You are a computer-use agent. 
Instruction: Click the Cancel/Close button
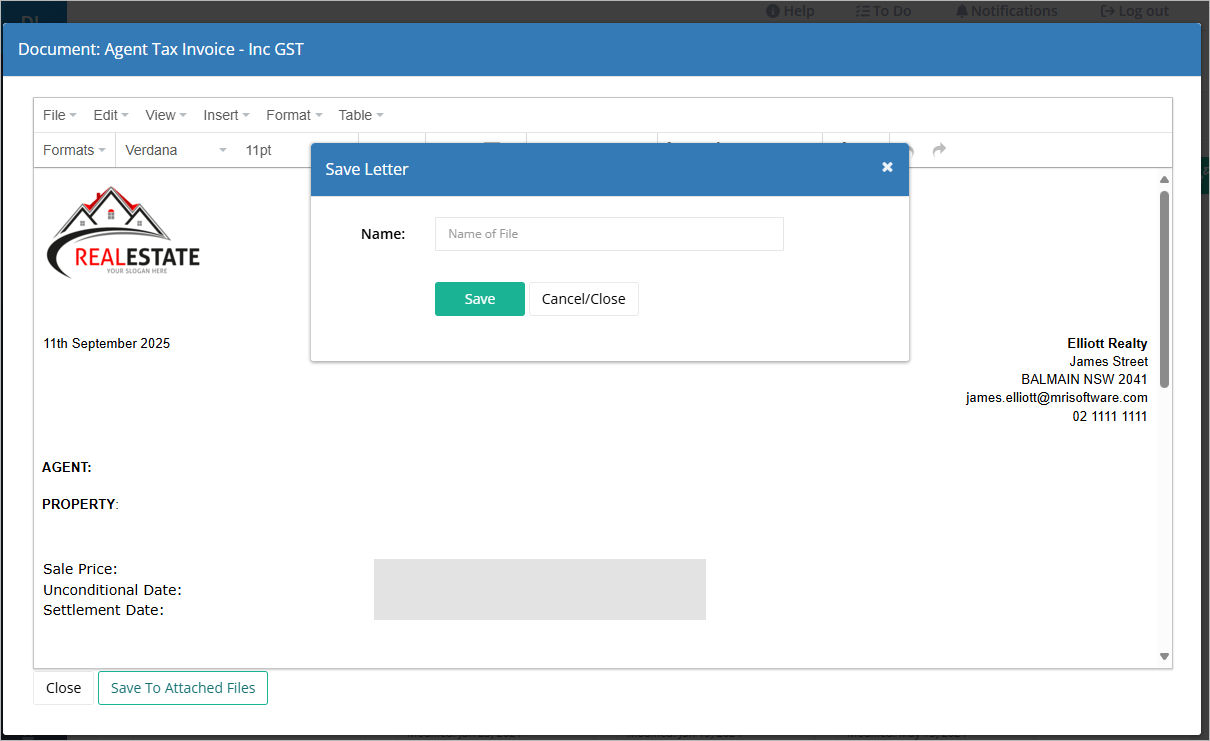[584, 299]
